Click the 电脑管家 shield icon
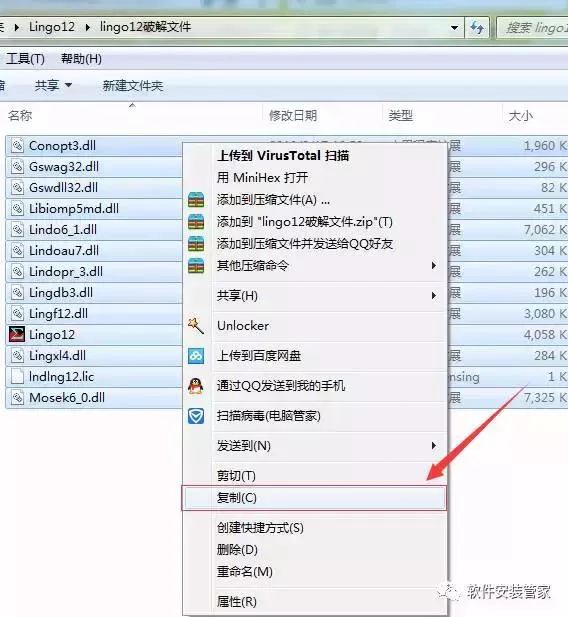 click(196, 416)
